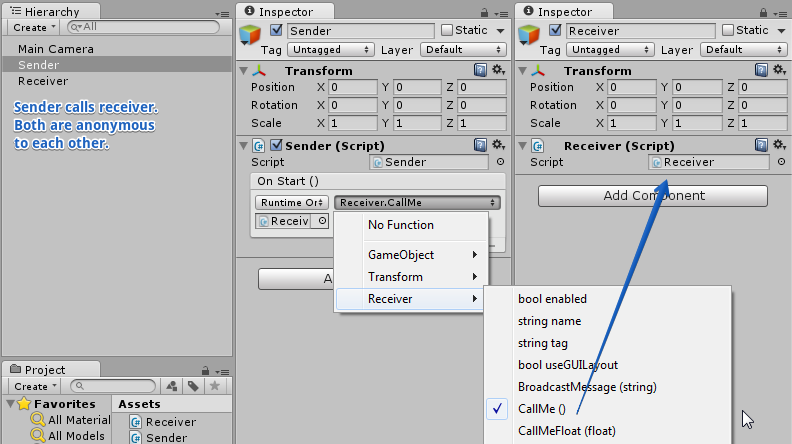The height and width of the screenshot is (444, 792).
Task: Collapse Receiver Transform component foldout
Action: coord(523,71)
